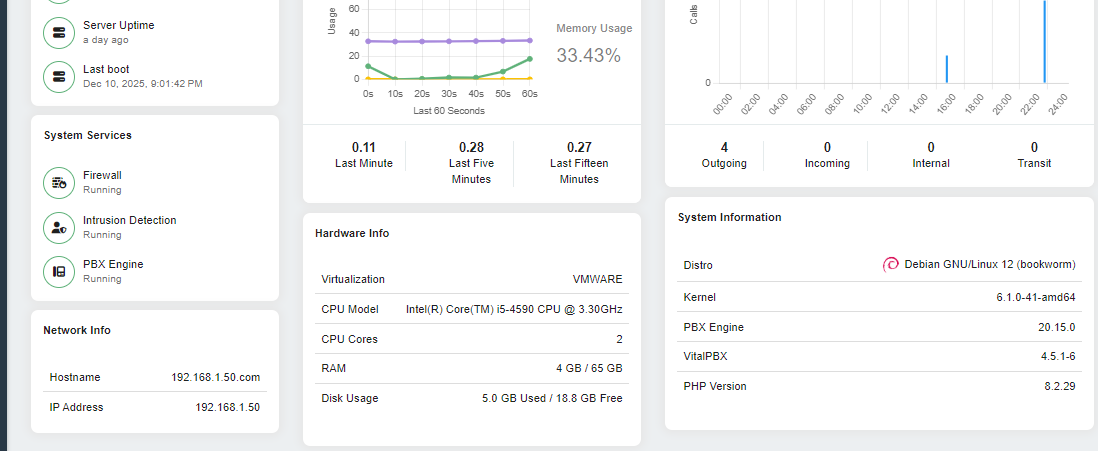Click the short blue bar near 16:00
Viewport: 1098px width, 451px height.
point(947,69)
